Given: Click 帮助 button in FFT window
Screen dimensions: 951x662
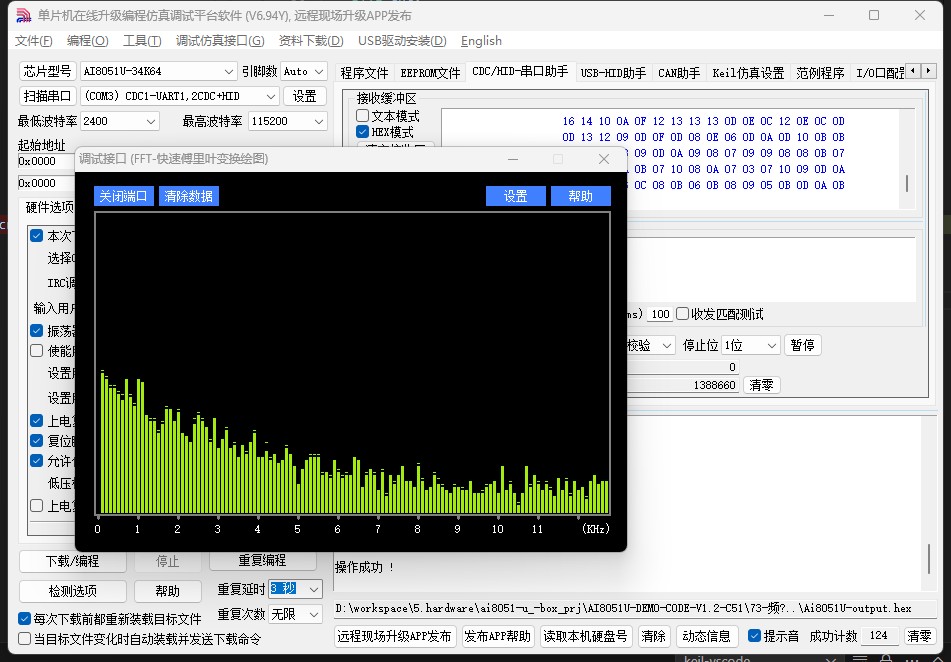Looking at the screenshot, I should click(x=580, y=196).
